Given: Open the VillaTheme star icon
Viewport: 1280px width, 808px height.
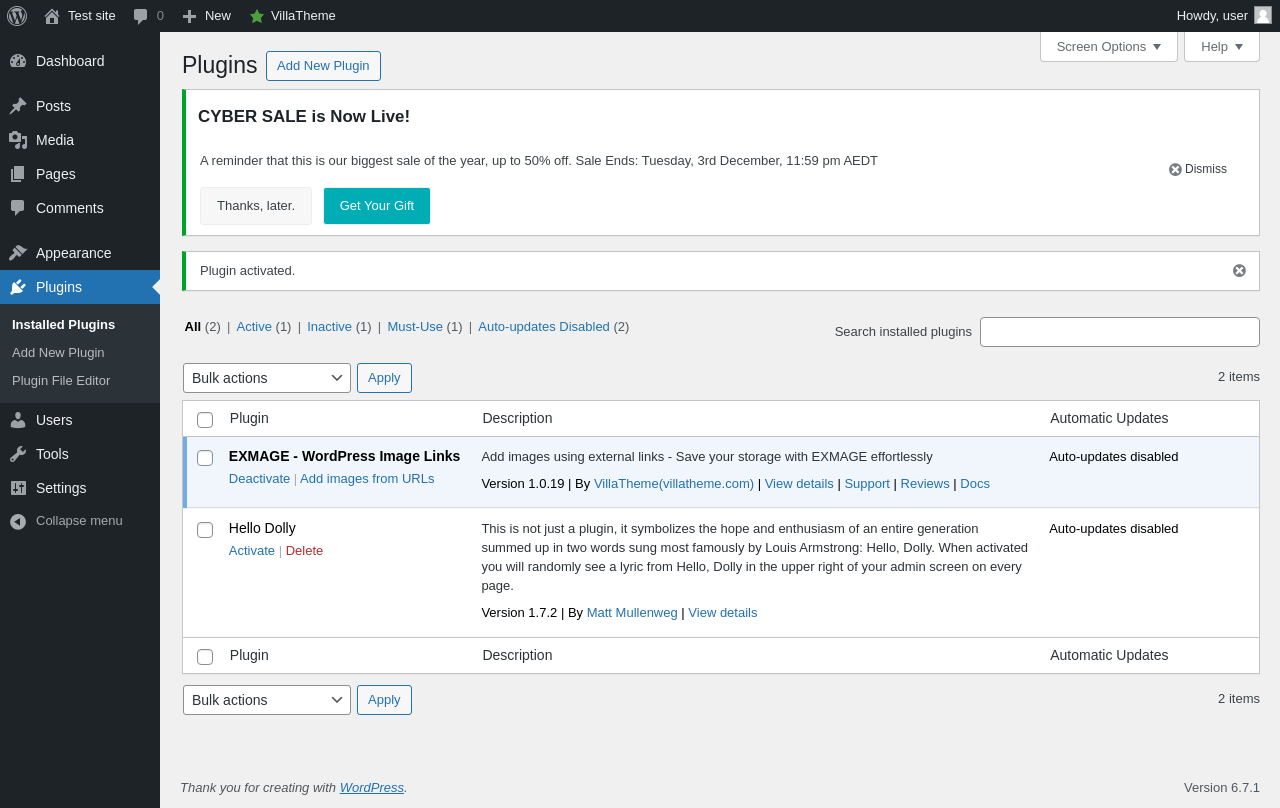Looking at the screenshot, I should pos(257,16).
